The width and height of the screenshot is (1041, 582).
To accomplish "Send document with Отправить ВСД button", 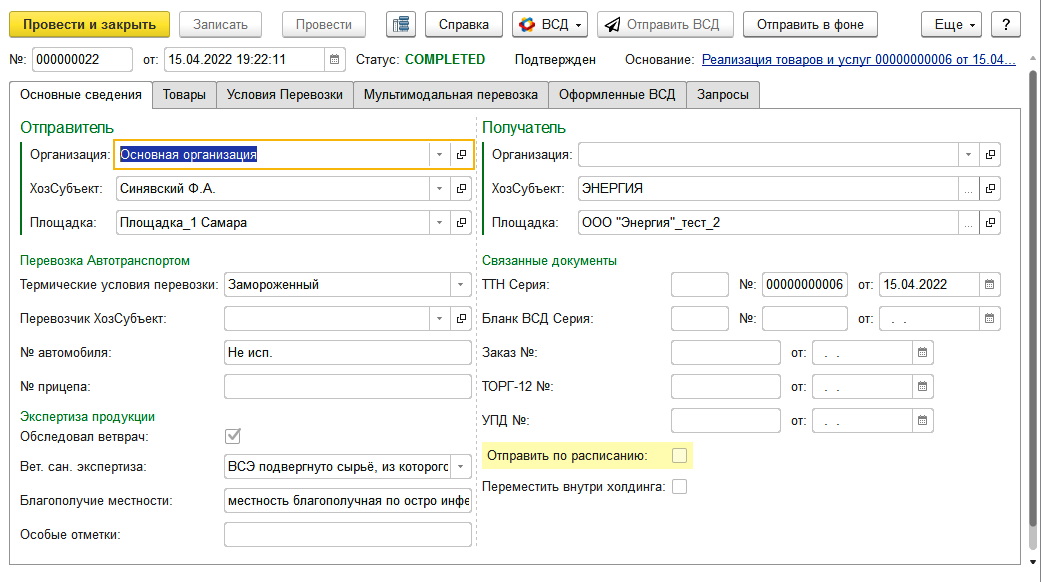I will [665, 25].
